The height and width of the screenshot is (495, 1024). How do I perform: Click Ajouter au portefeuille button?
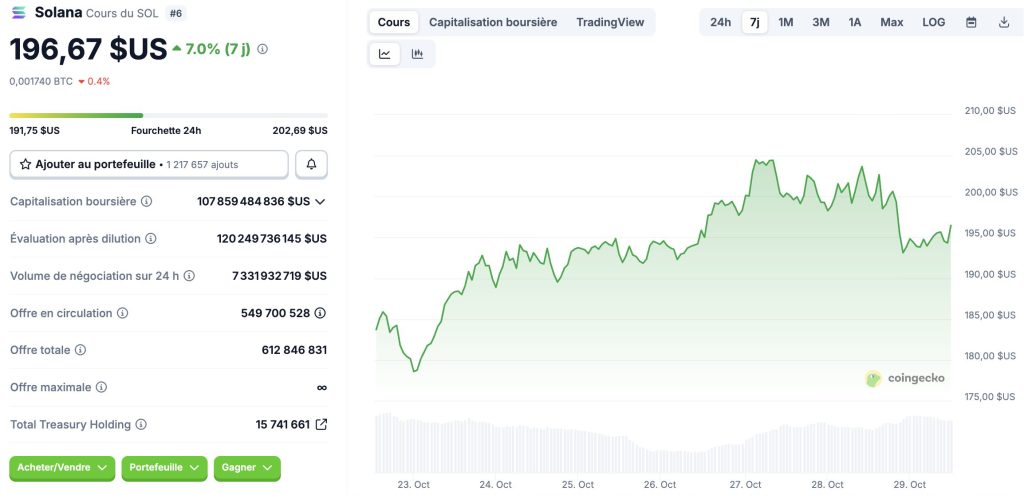click(149, 164)
